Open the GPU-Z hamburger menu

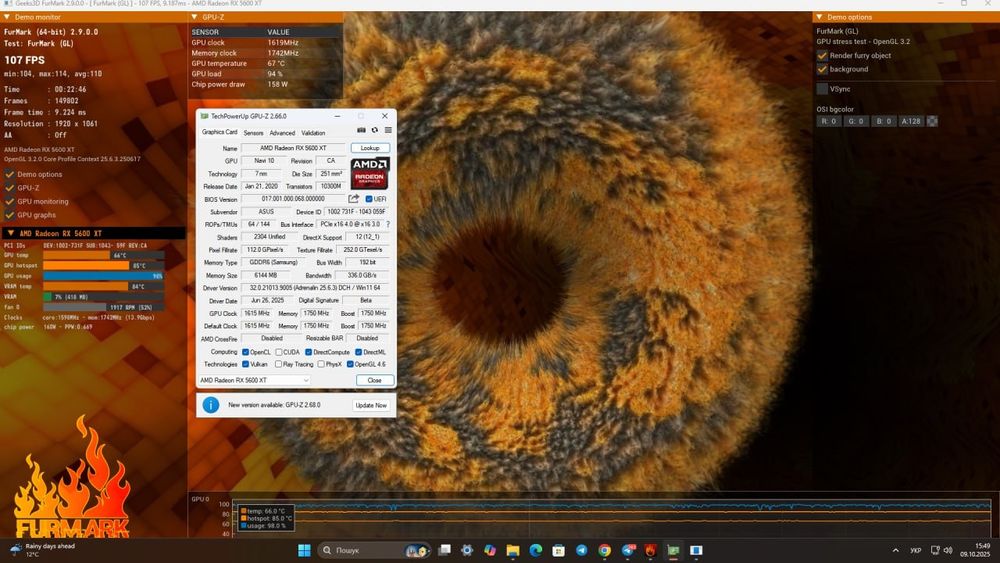click(388, 130)
